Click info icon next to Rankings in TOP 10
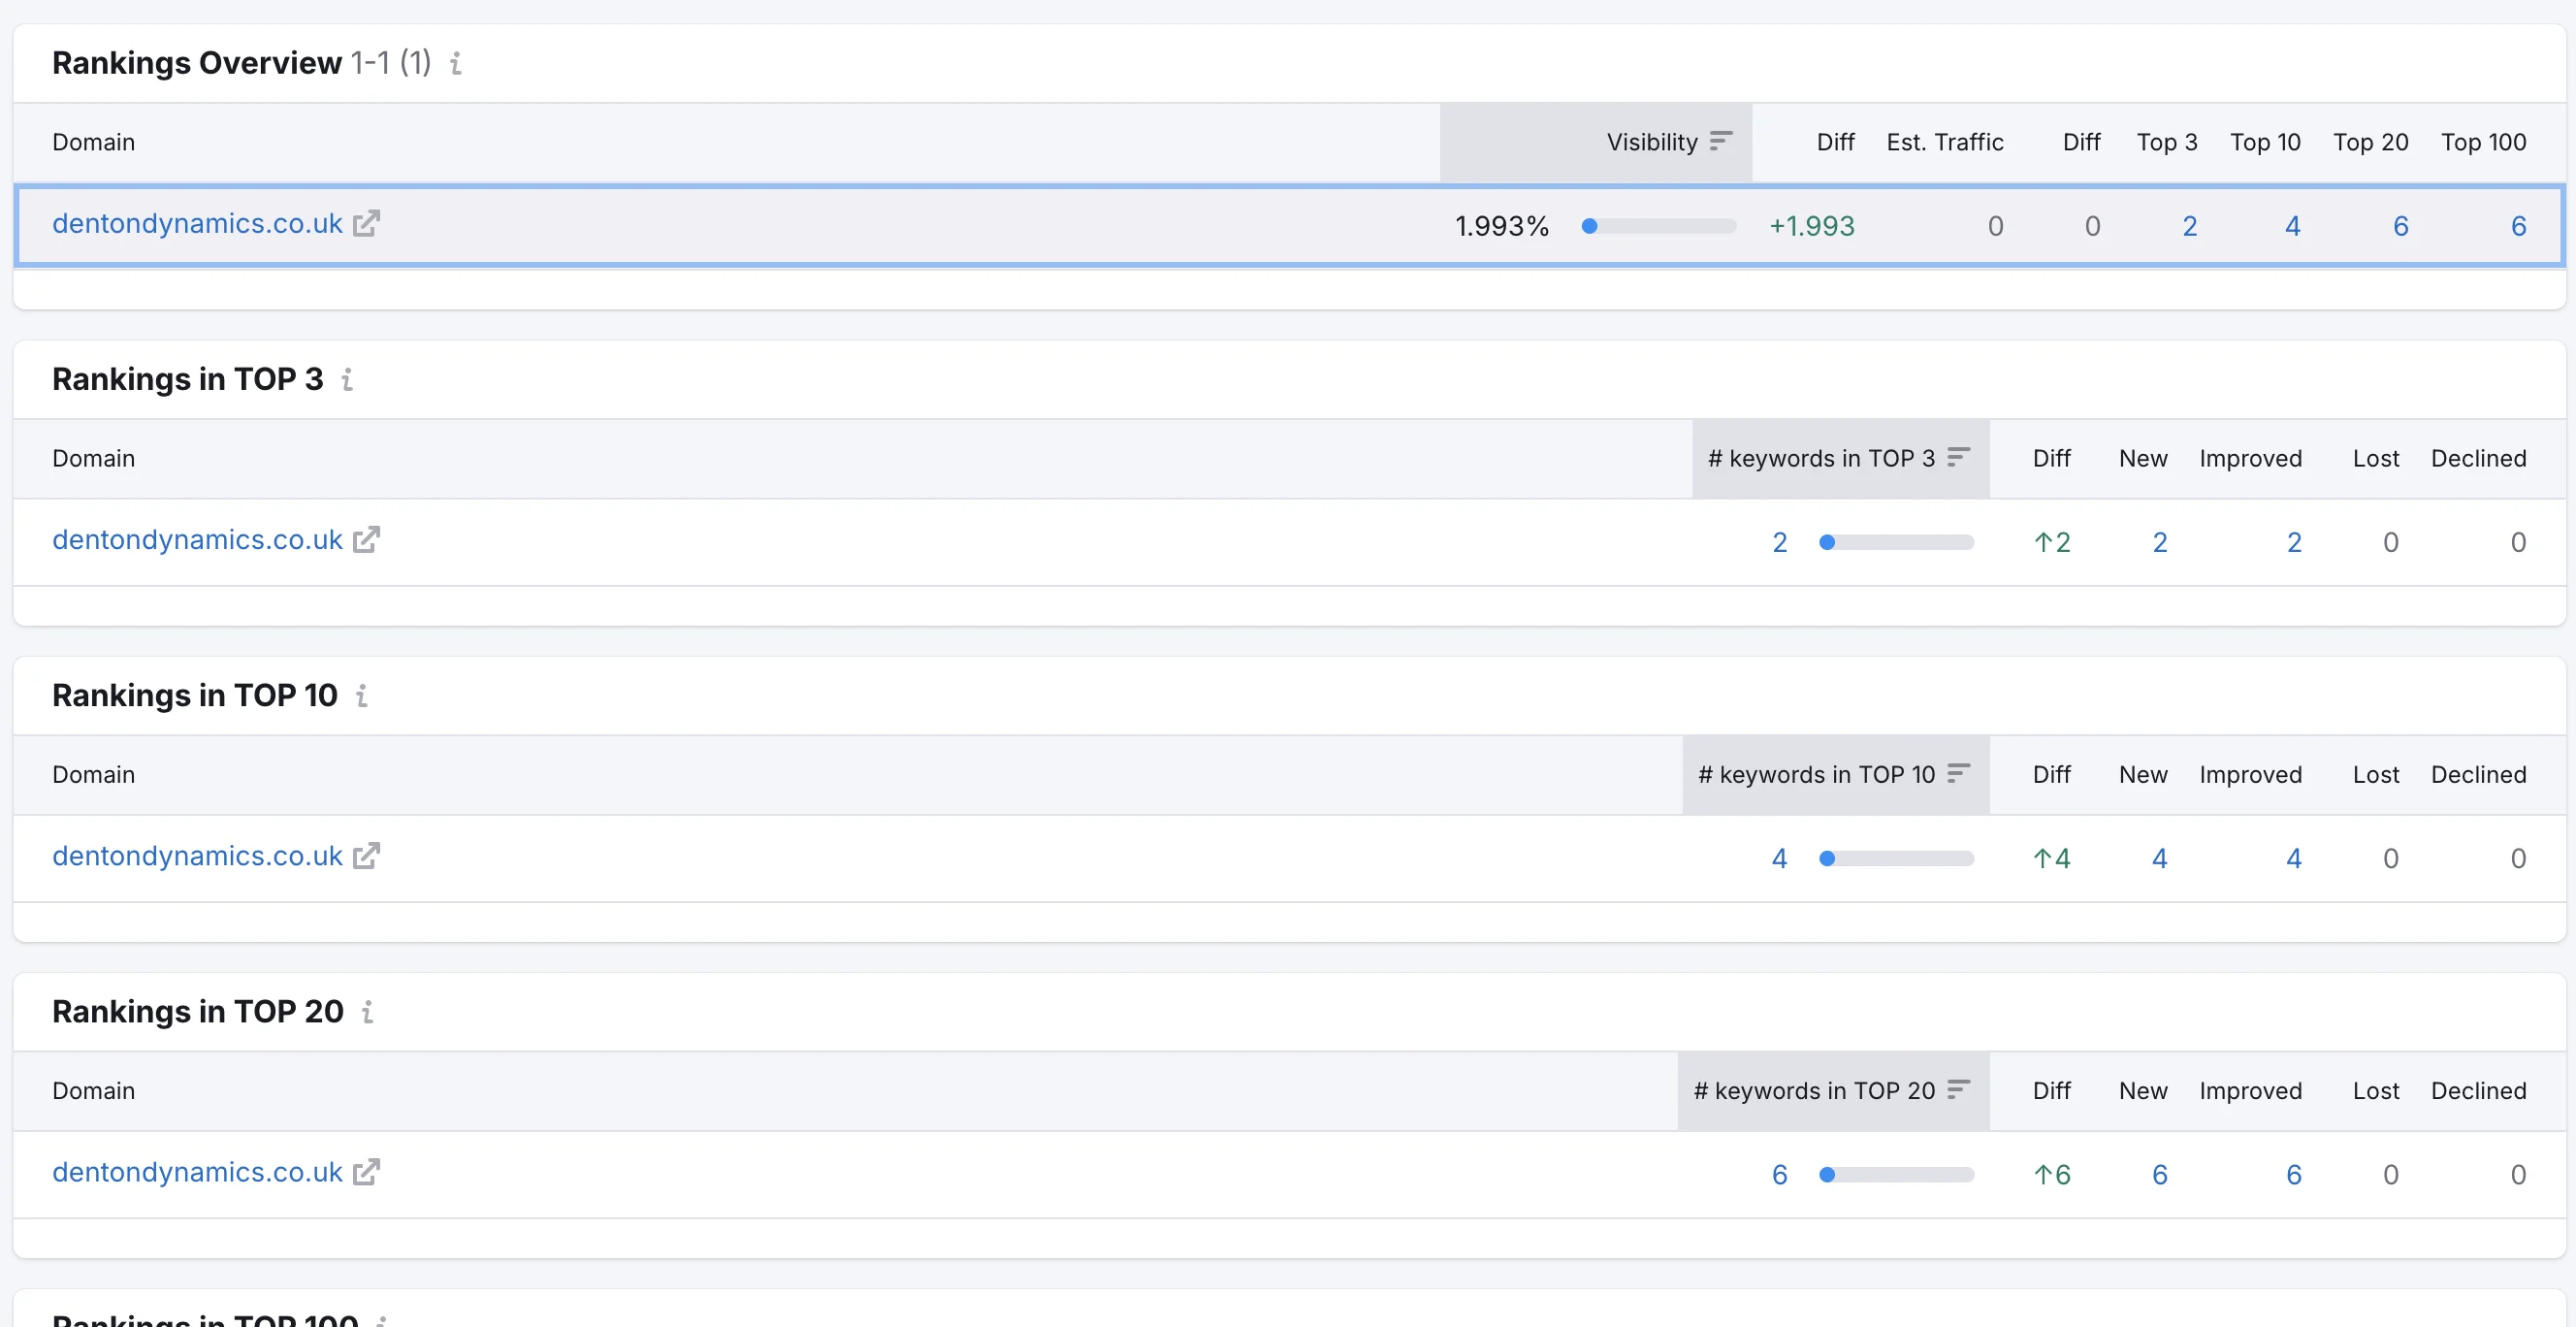Image resolution: width=2576 pixels, height=1327 pixels. tap(362, 696)
